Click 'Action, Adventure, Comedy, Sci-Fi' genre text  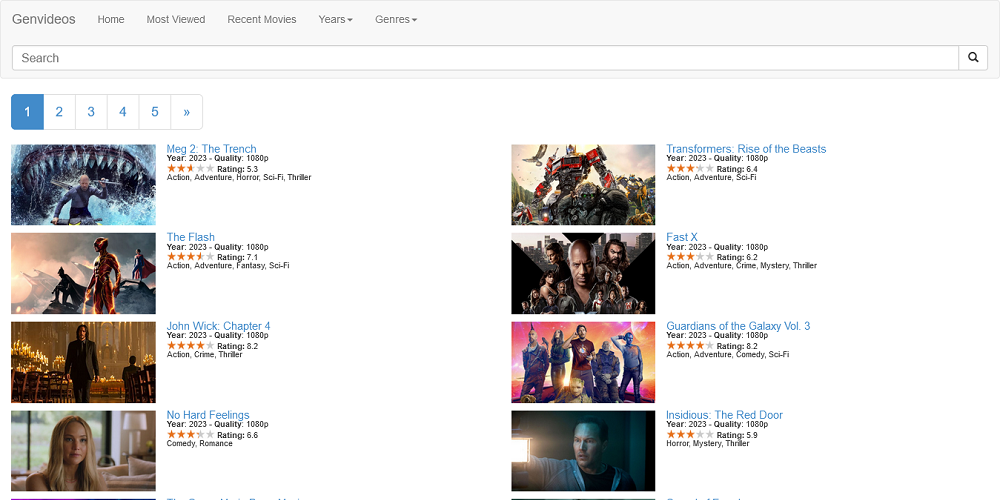728,354
